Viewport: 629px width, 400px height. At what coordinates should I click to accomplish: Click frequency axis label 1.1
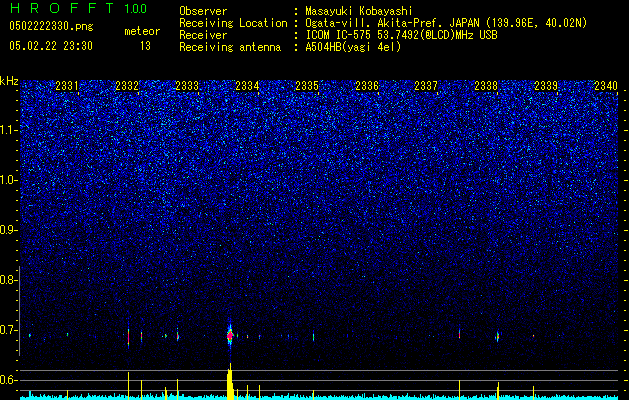9,130
